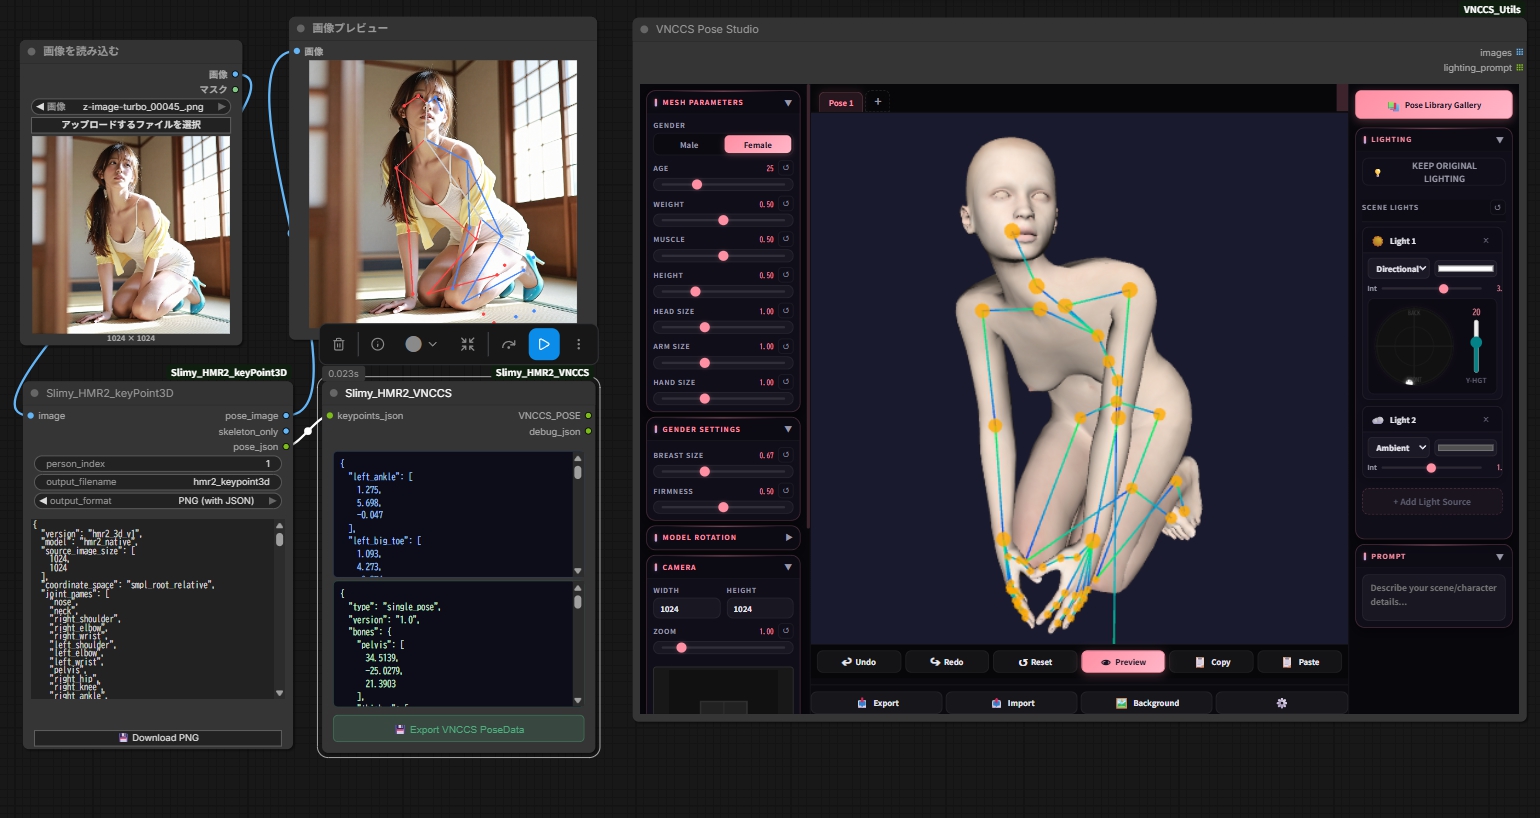Select Male gender option

tap(689, 145)
